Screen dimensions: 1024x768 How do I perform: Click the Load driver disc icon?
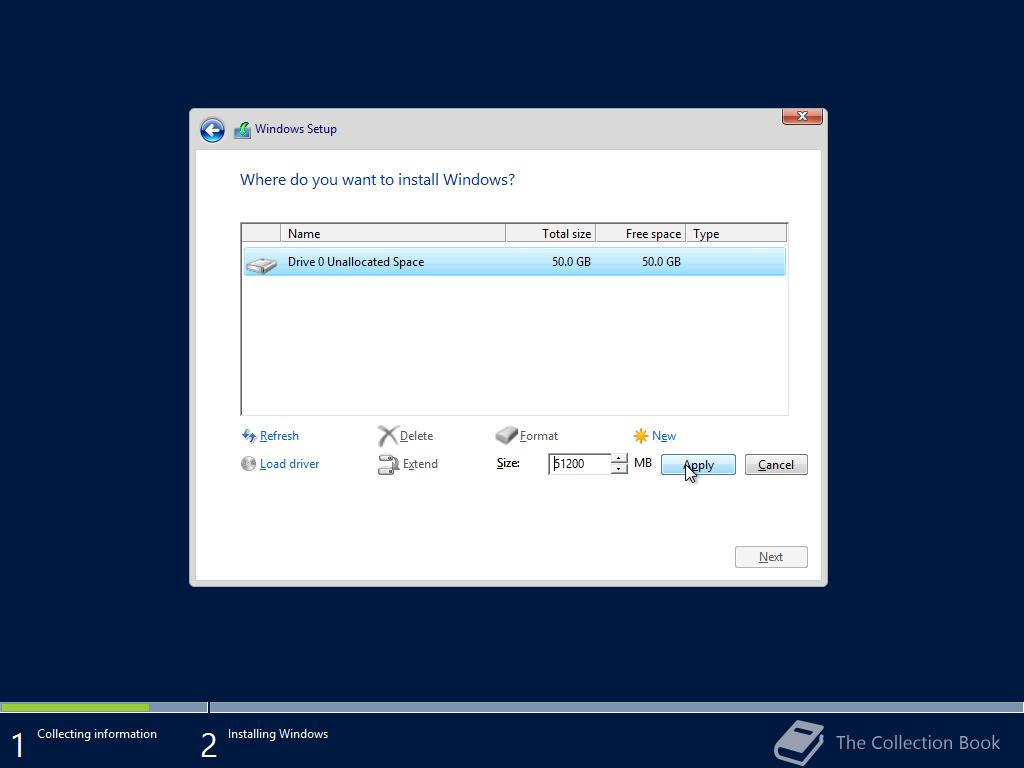pyautogui.click(x=248, y=464)
